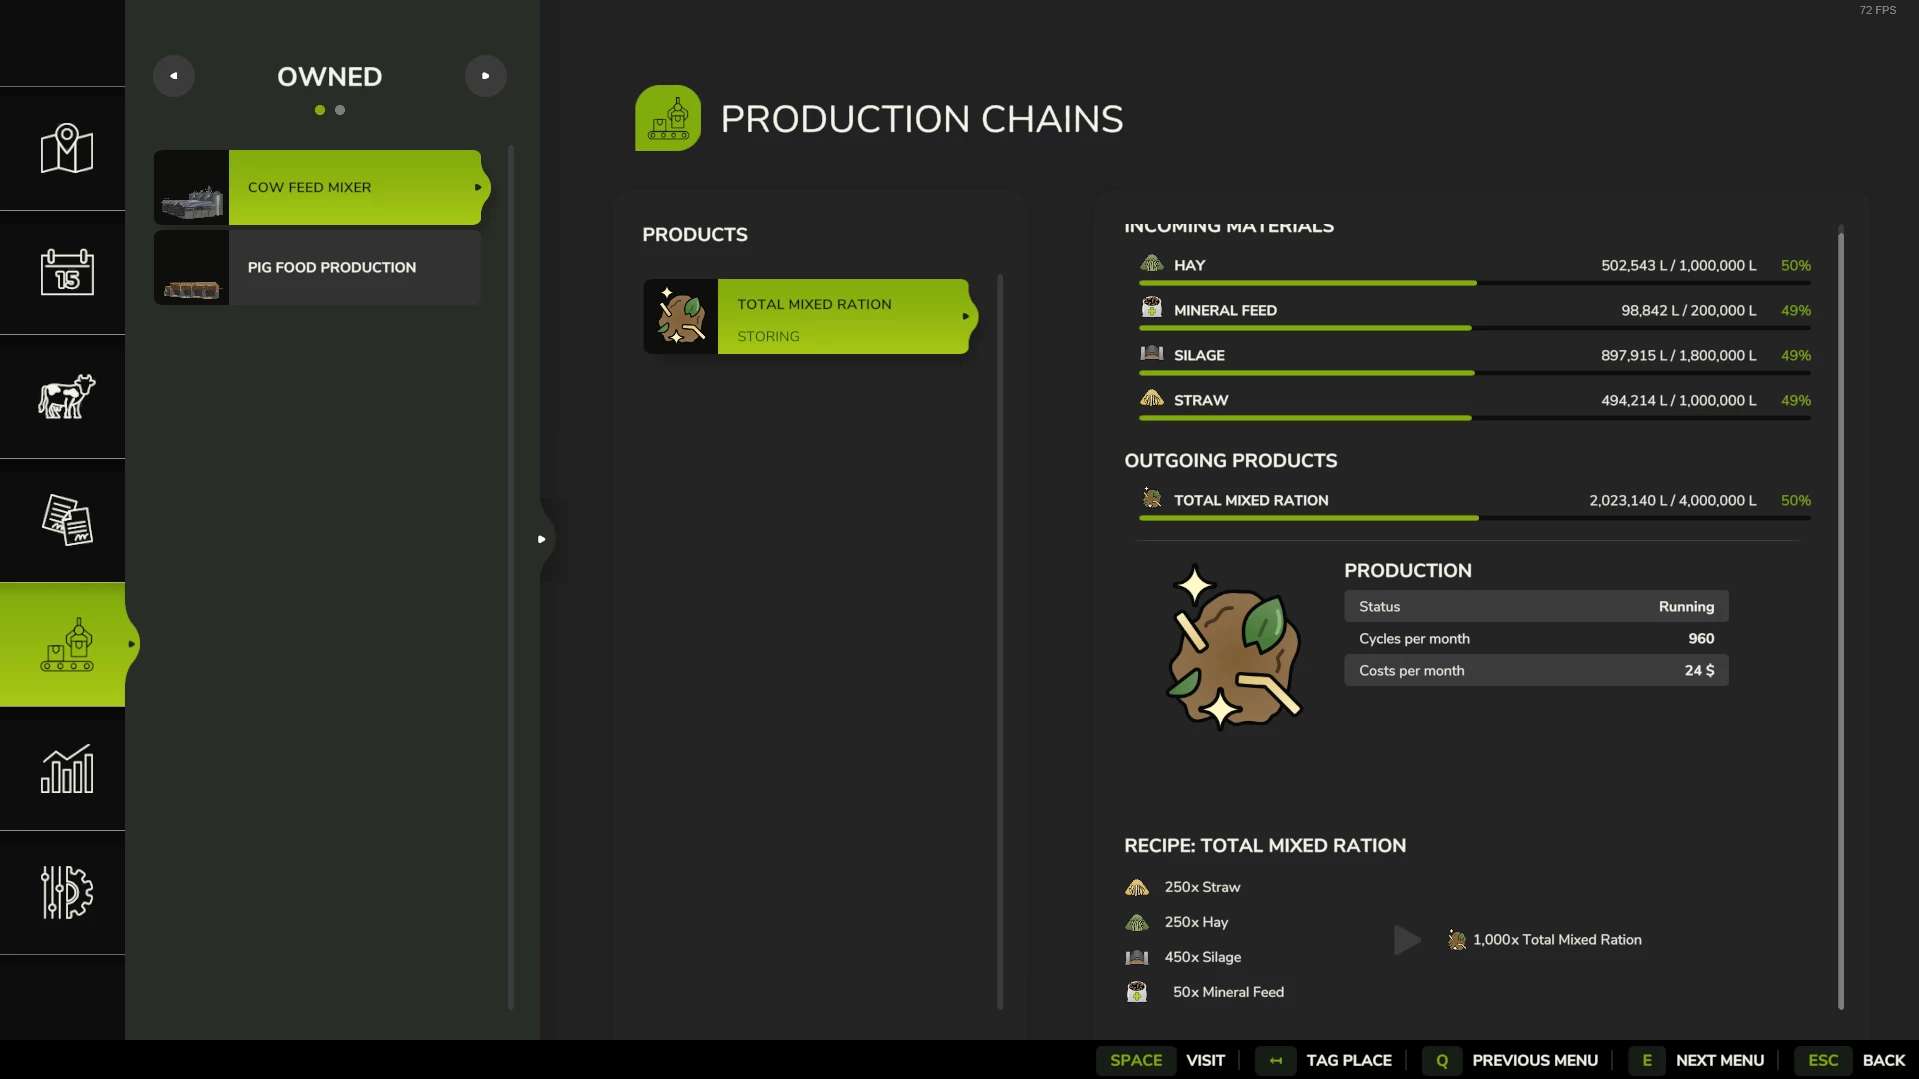Select the production chains factory sidebar icon
Viewport: 1919px width, 1079px height.
[66, 645]
